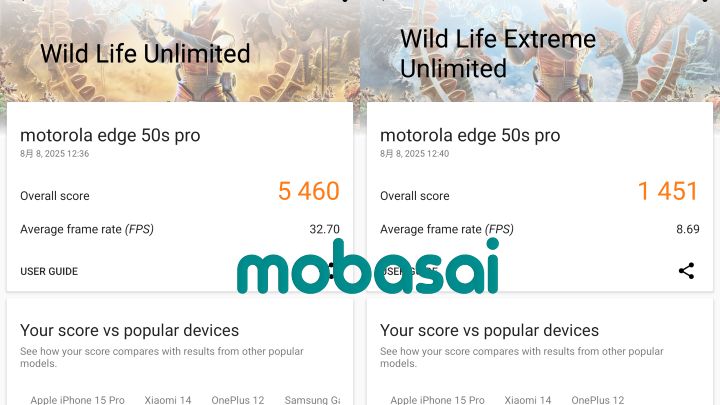Select the Samsung device in left comparison list
This screenshot has width=720, height=405.
click(312, 400)
